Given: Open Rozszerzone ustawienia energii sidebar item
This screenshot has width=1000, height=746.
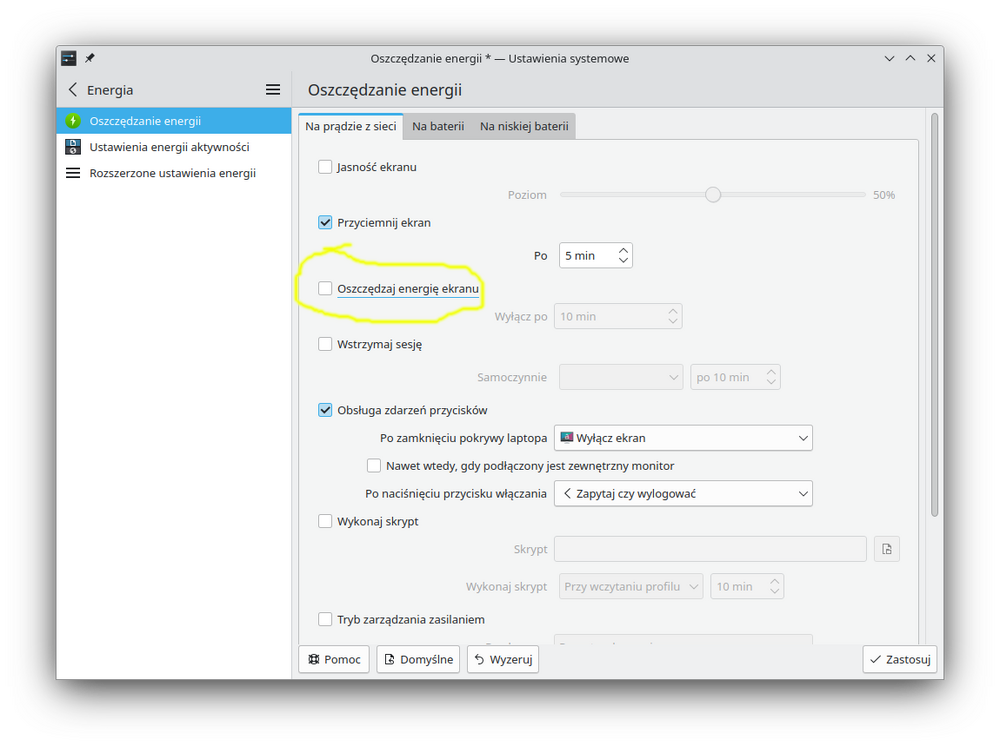Looking at the screenshot, I should click(172, 173).
